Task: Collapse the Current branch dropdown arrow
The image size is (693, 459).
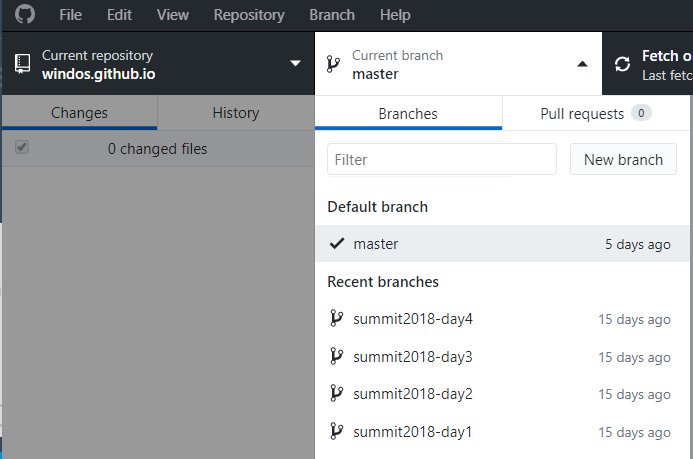Action: pos(583,64)
